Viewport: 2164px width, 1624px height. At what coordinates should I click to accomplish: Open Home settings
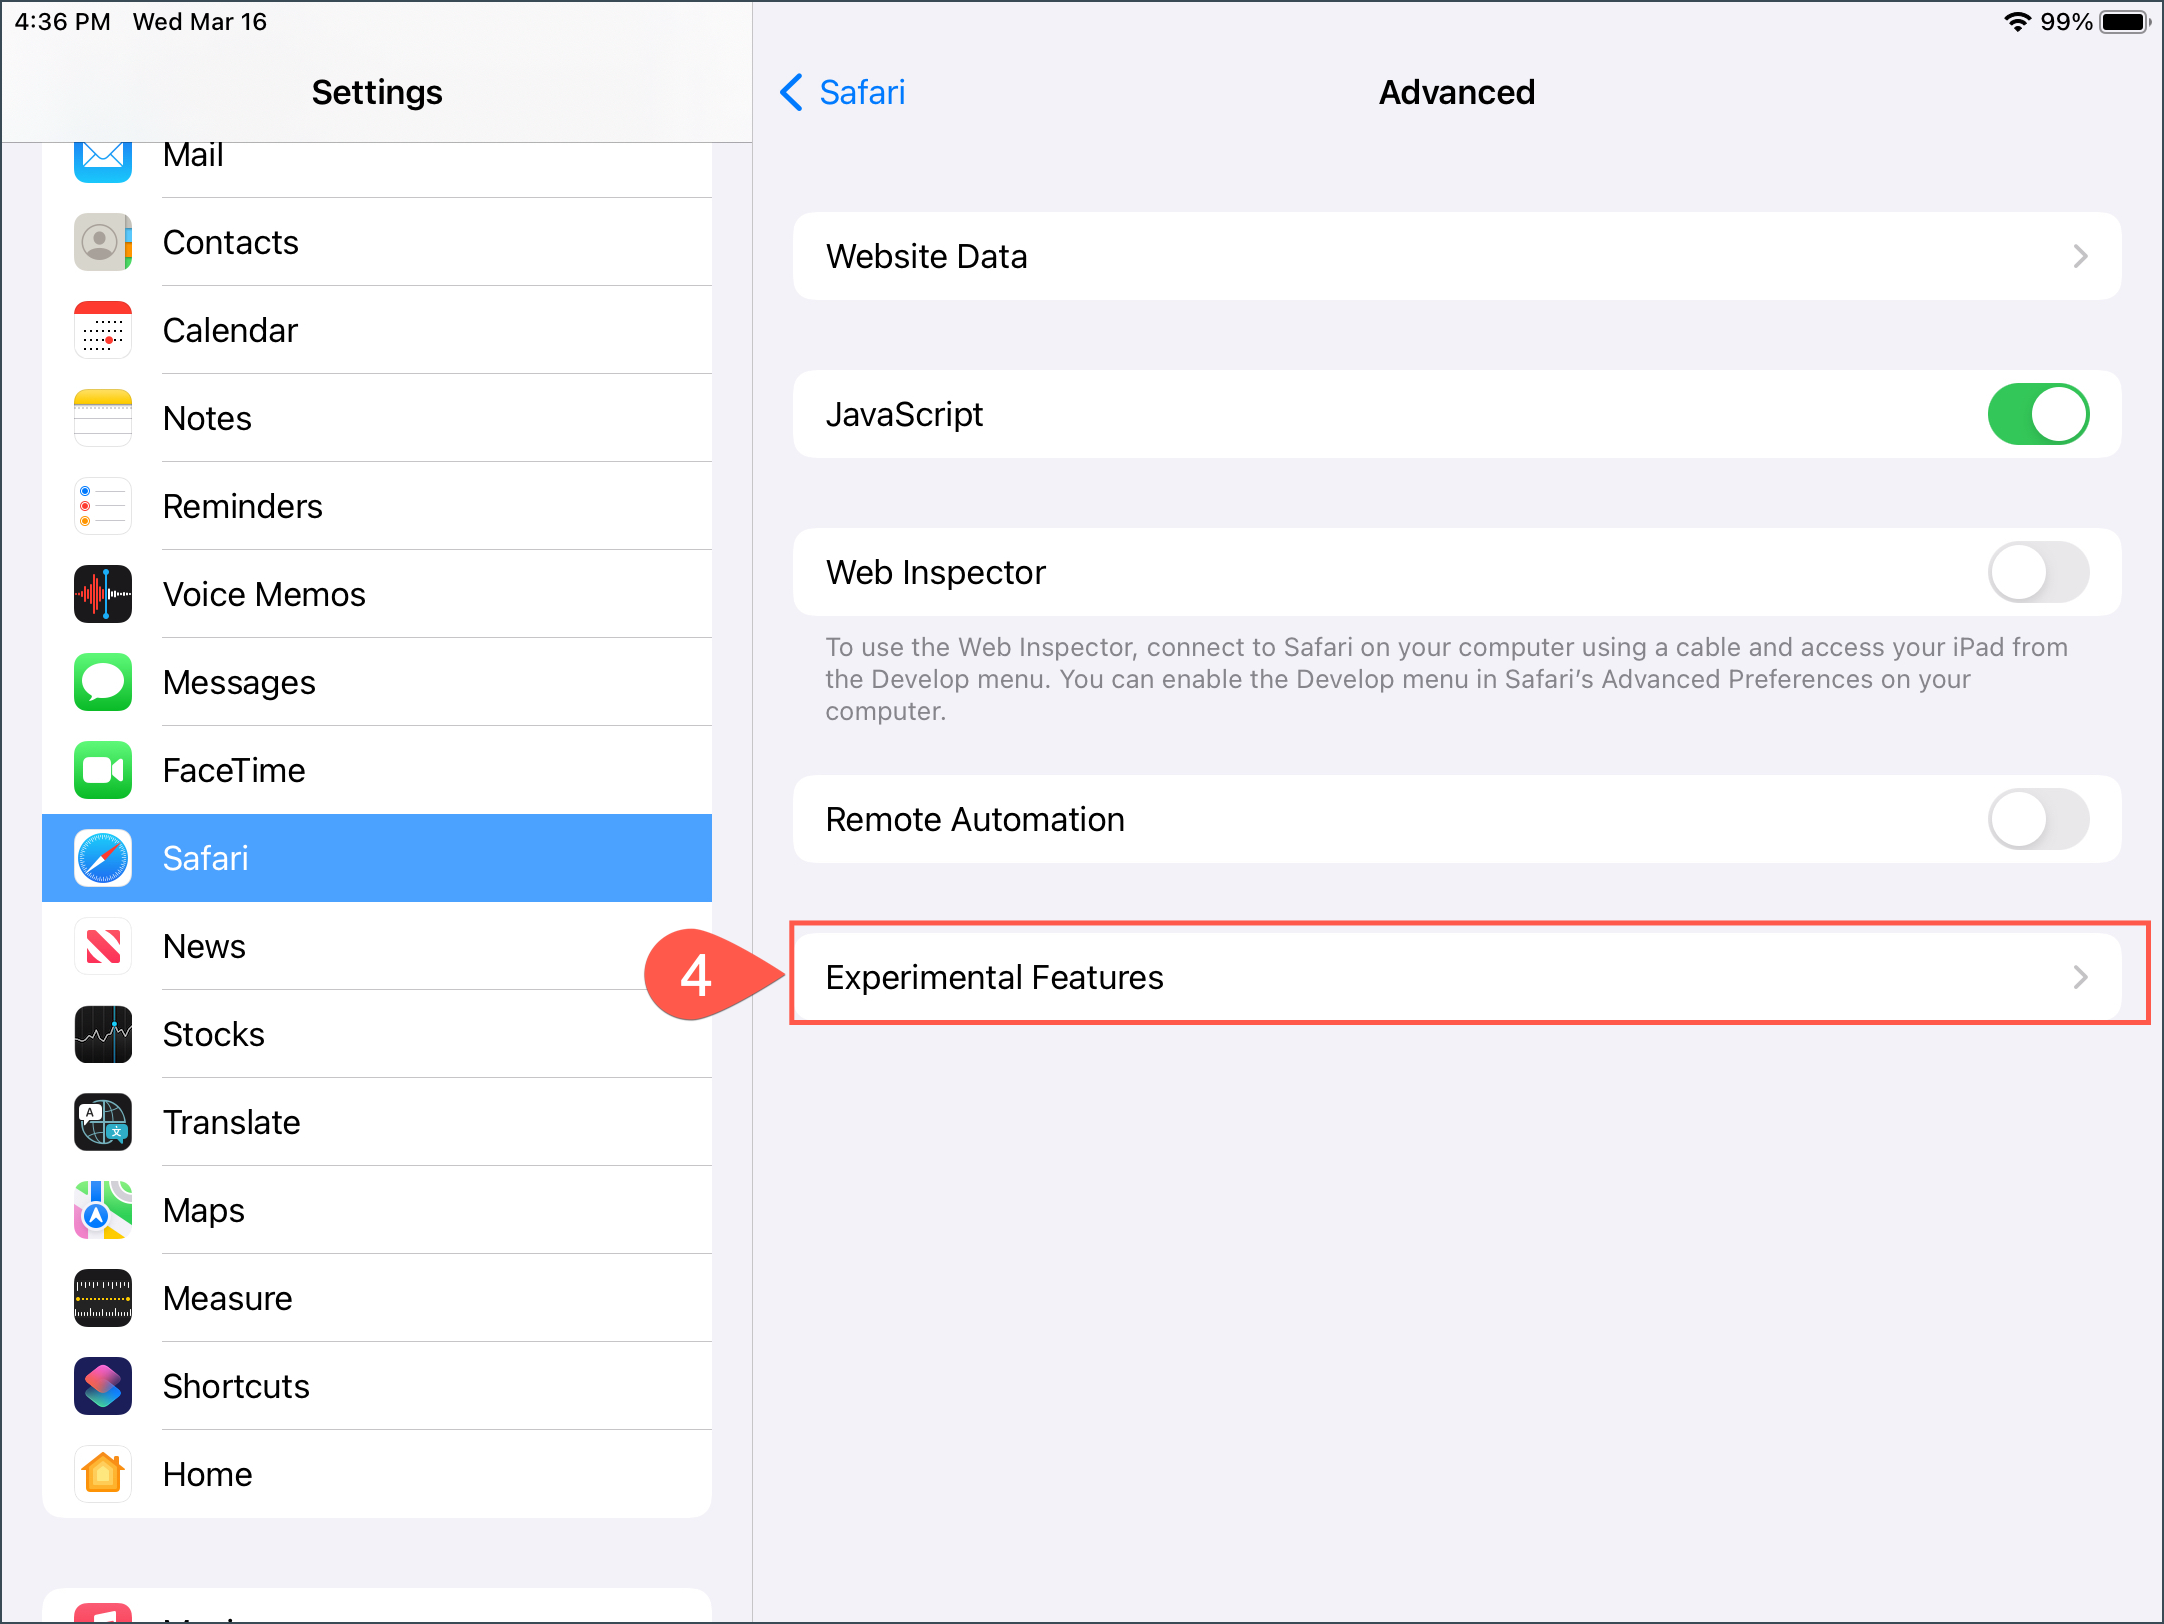(x=377, y=1474)
